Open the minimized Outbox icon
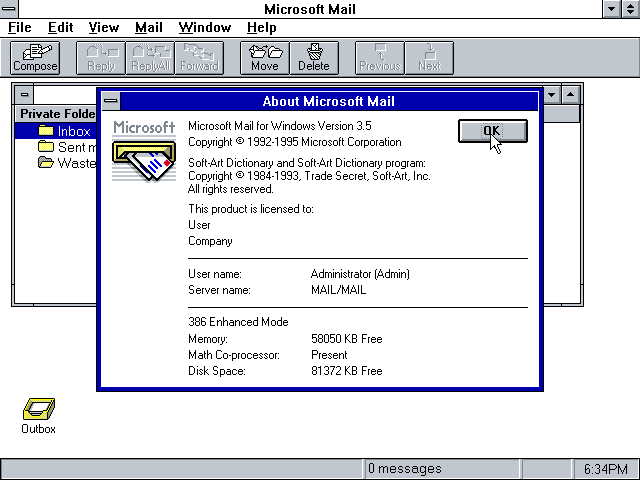 point(38,416)
